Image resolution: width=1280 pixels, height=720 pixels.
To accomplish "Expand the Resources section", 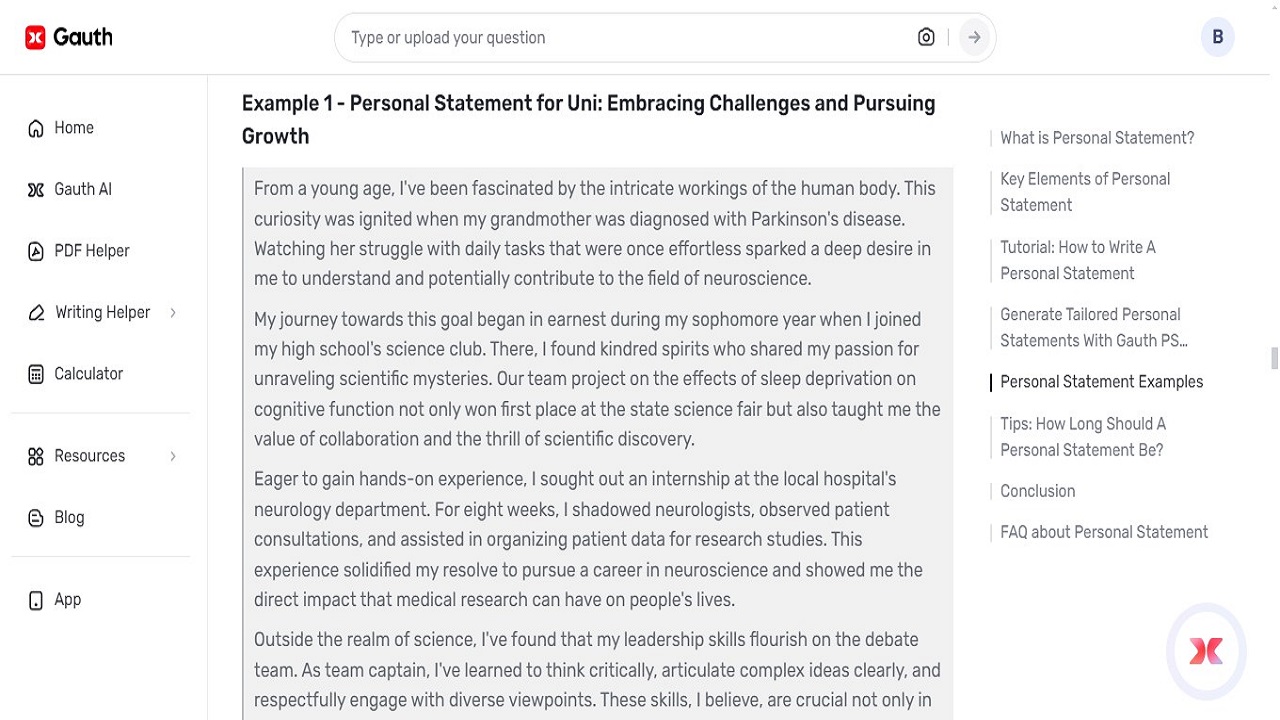I will tap(89, 455).
